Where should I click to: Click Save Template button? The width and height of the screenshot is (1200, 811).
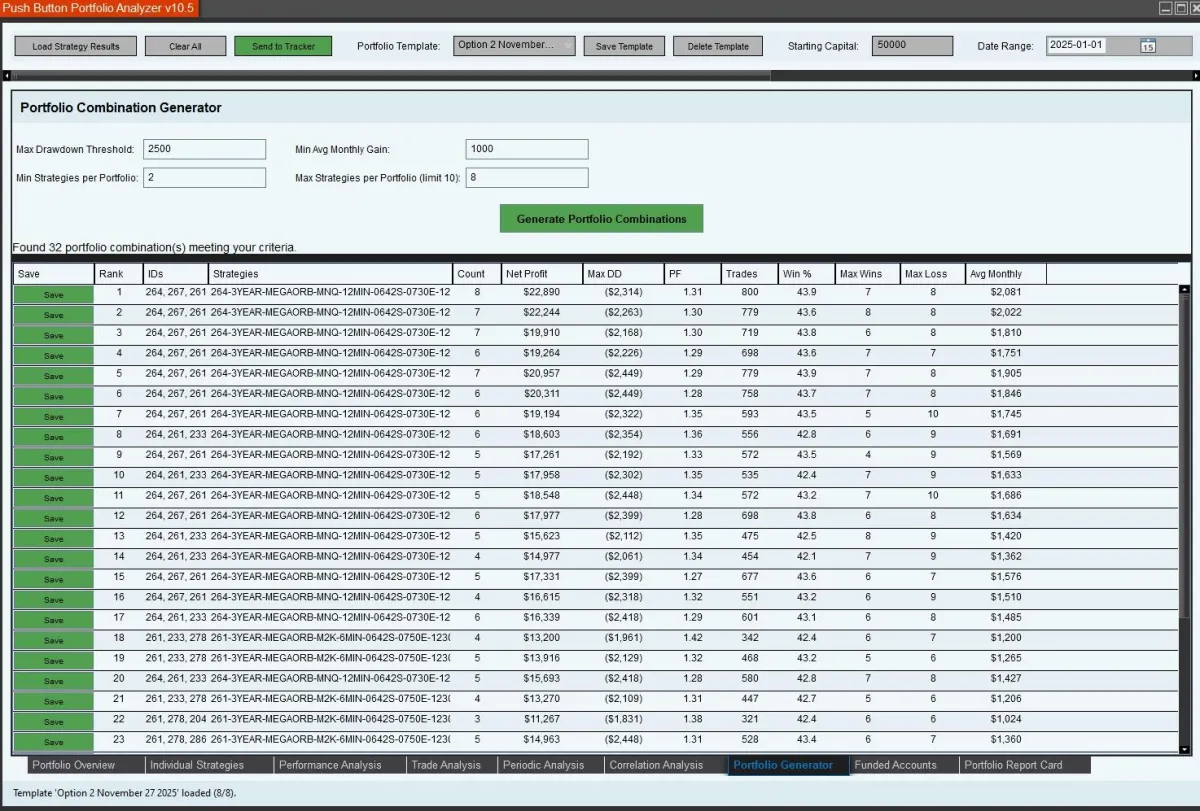coord(624,46)
